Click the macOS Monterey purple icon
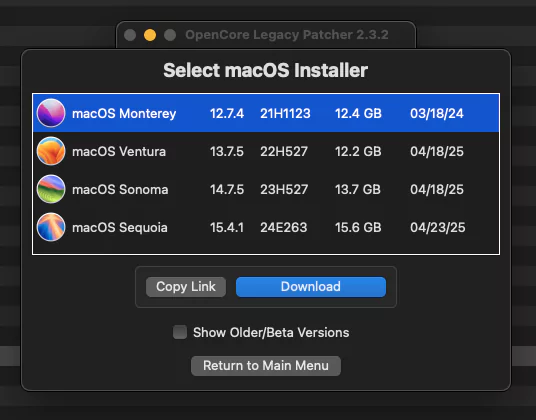The image size is (536, 420). pos(51,113)
